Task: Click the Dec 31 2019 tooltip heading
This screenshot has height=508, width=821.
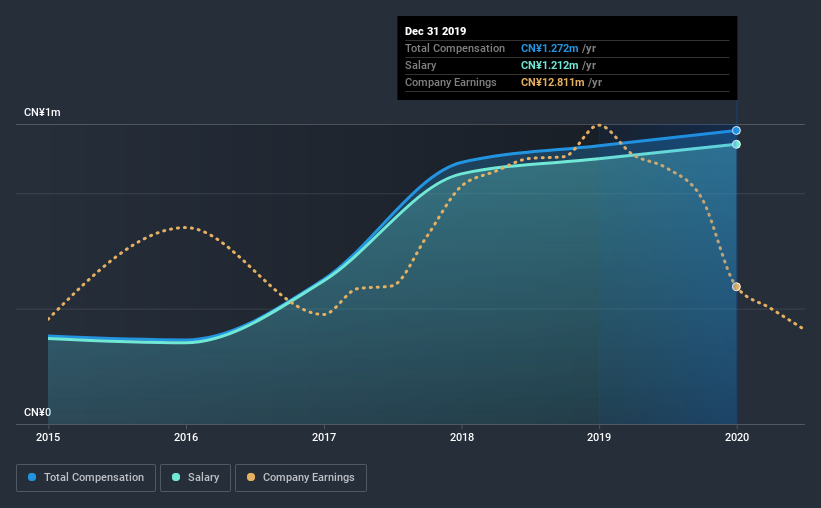Action: pos(436,31)
